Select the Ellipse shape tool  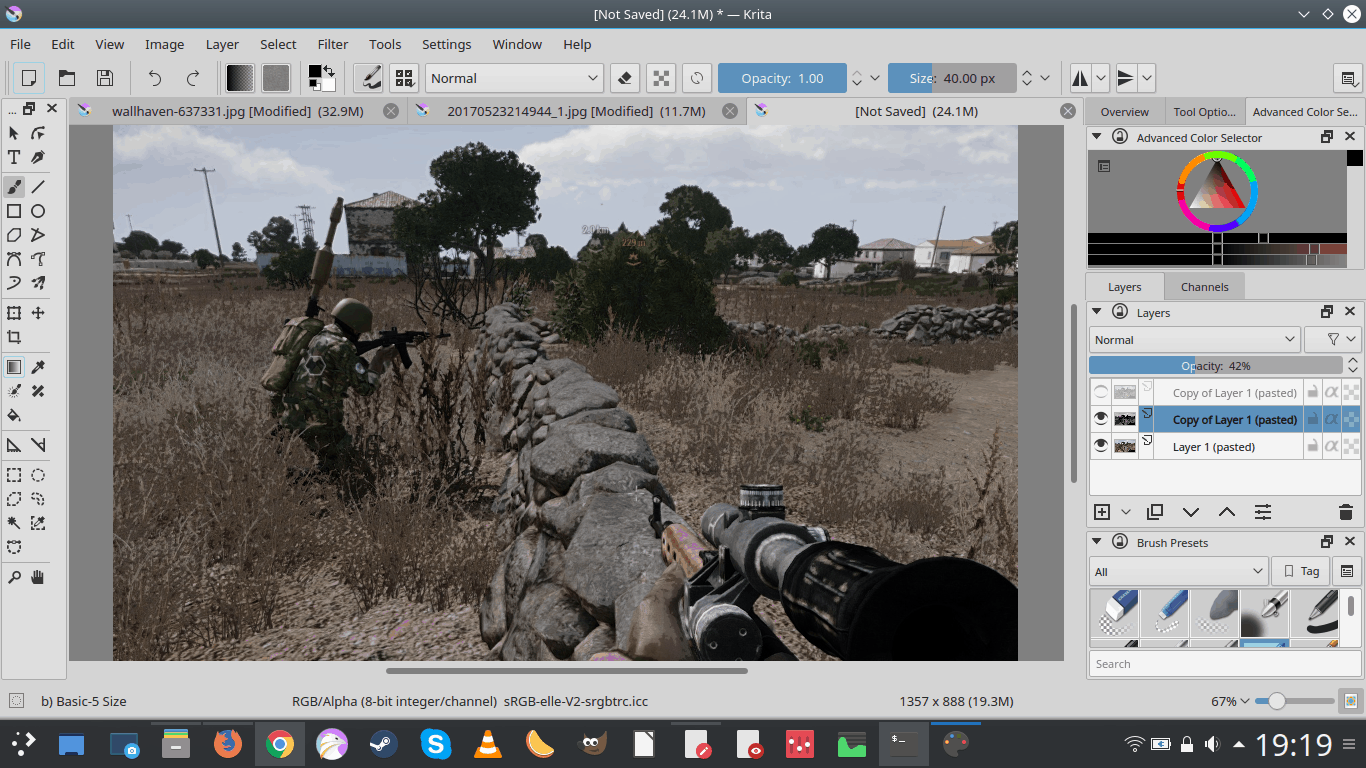(38, 211)
